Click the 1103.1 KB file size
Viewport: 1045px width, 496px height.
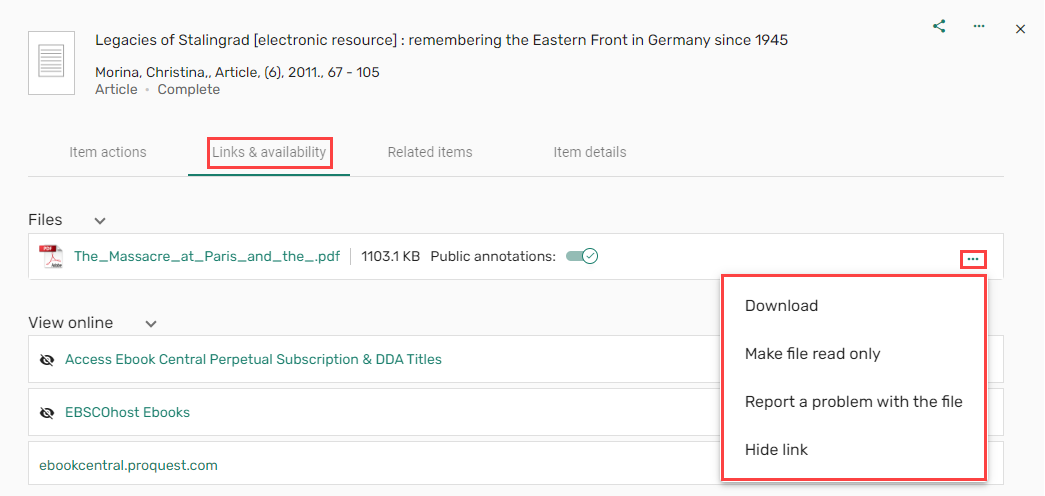click(x=391, y=256)
